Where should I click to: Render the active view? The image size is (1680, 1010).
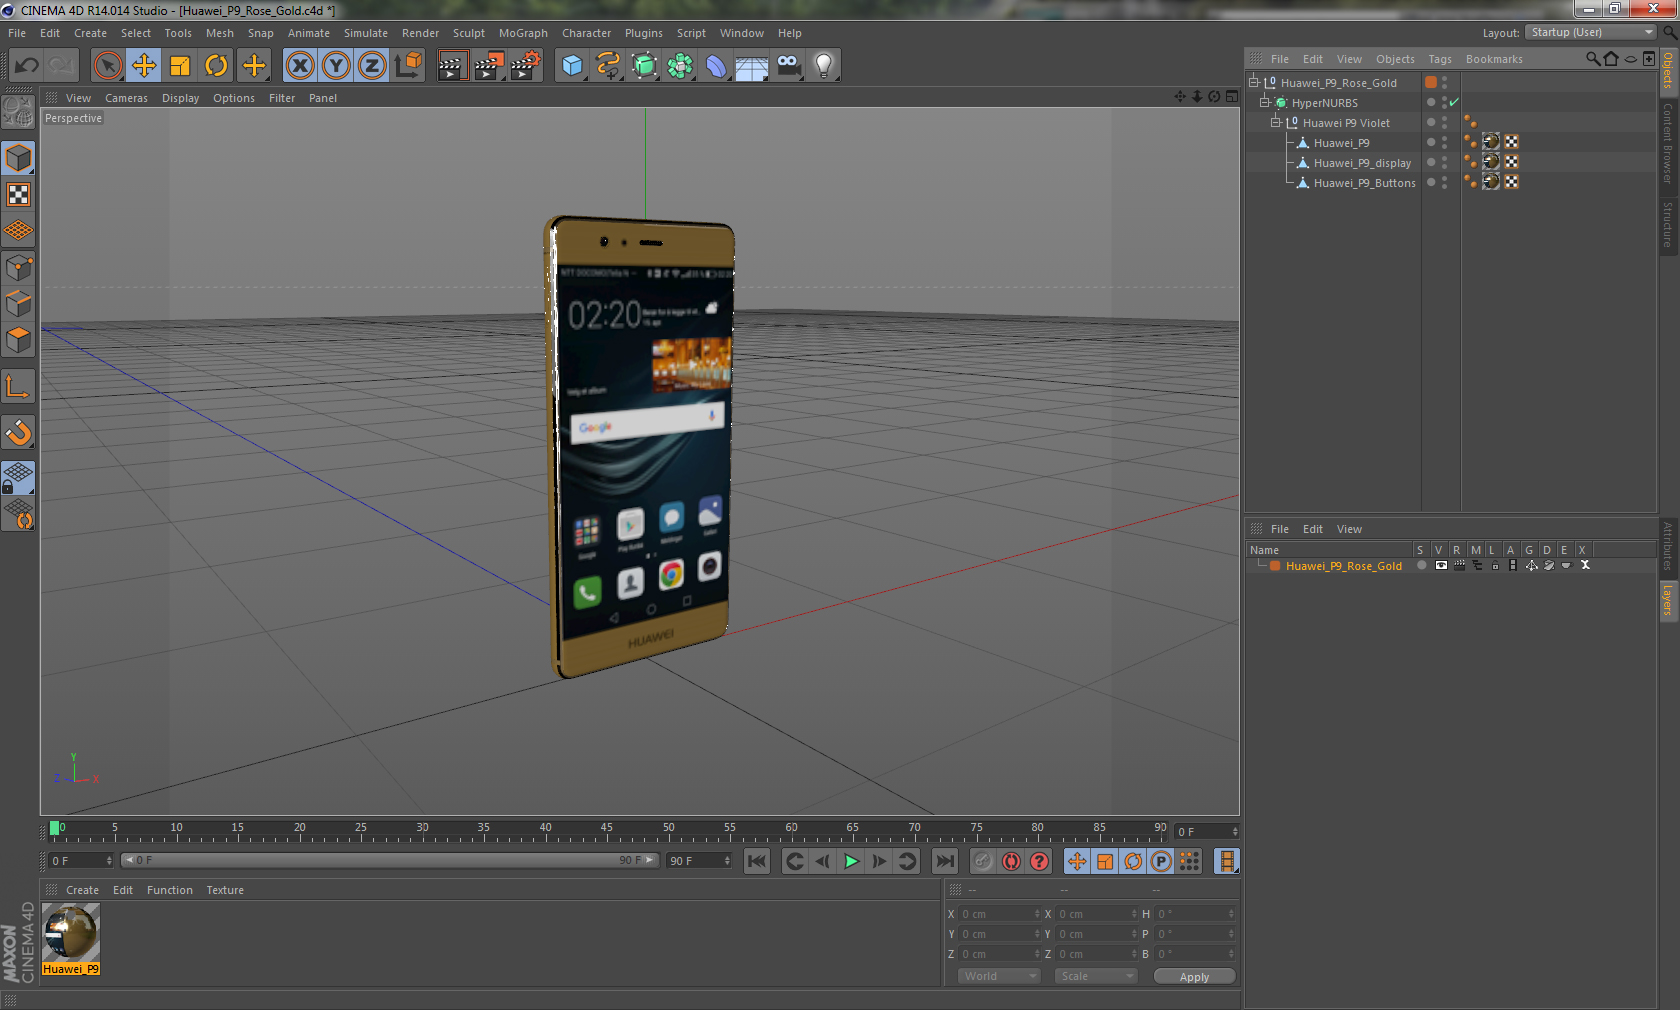coord(452,66)
